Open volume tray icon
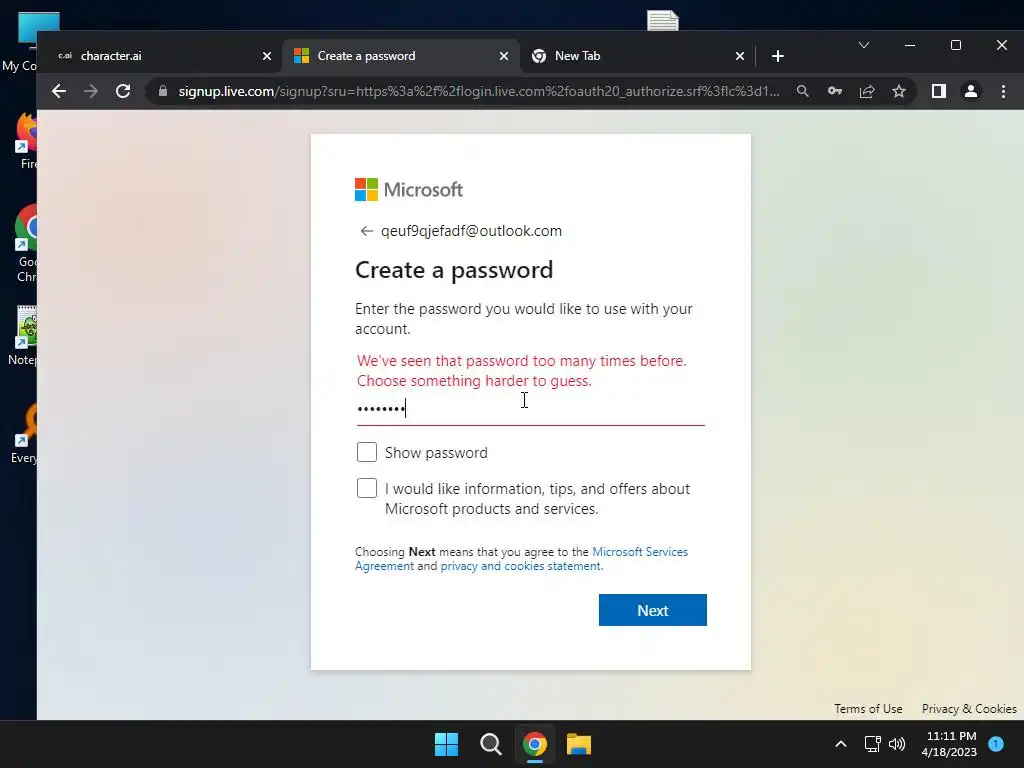Screen dimensions: 1024x768 897,744
